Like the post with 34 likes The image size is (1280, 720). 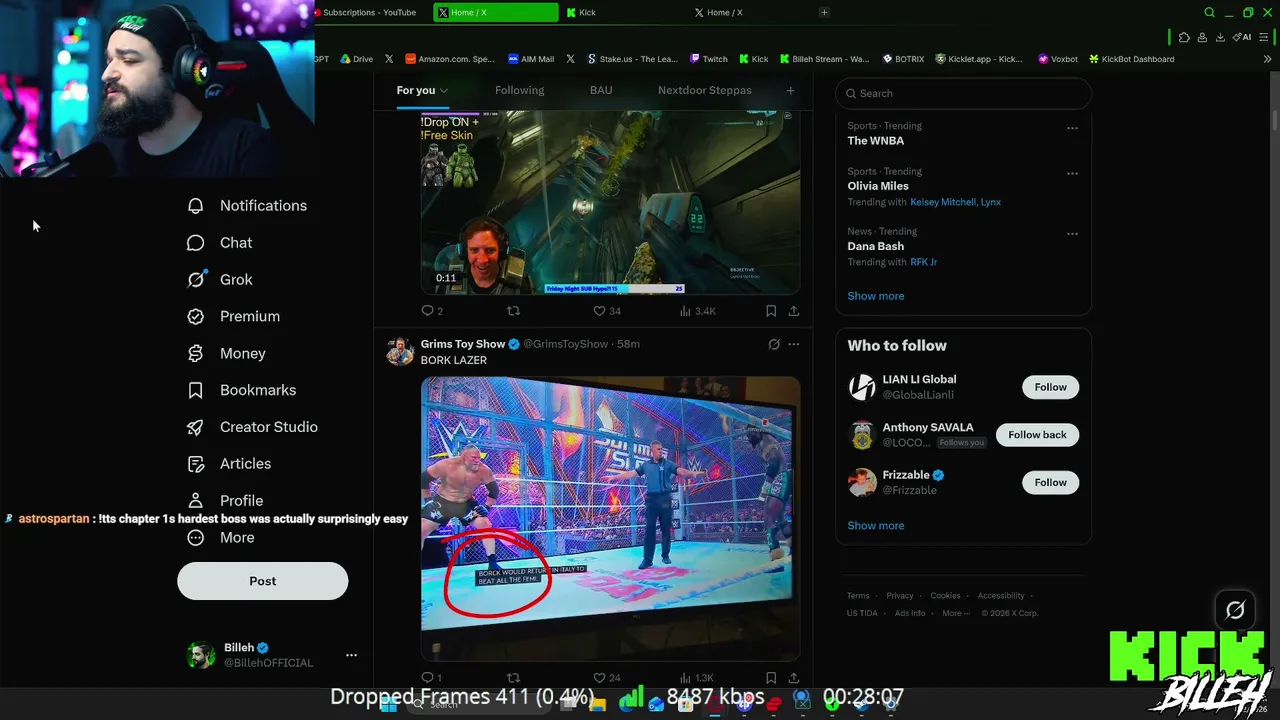coord(607,311)
